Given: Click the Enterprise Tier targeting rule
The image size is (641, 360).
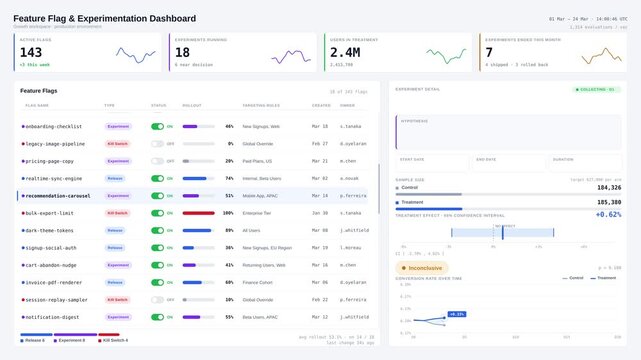Looking at the screenshot, I should tap(257, 213).
